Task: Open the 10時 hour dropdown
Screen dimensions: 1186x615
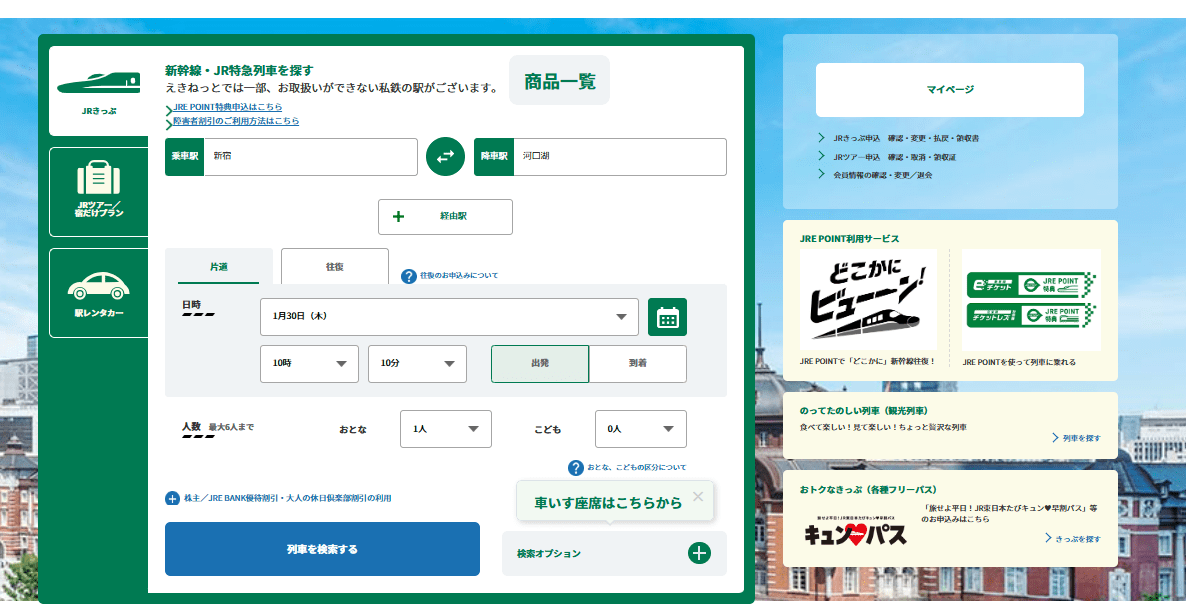Action: click(308, 364)
